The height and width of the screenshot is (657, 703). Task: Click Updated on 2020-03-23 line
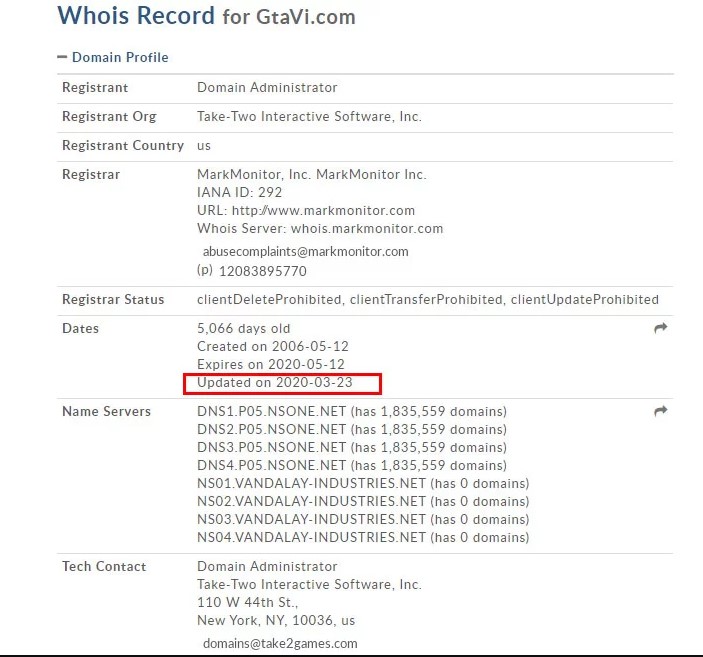[275, 383]
